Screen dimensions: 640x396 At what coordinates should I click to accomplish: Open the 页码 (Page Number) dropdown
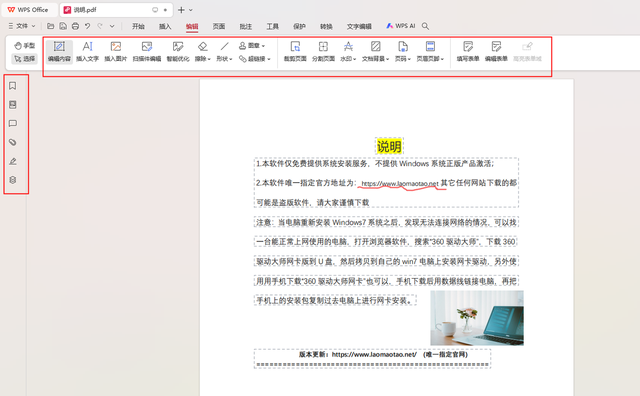pos(403,51)
